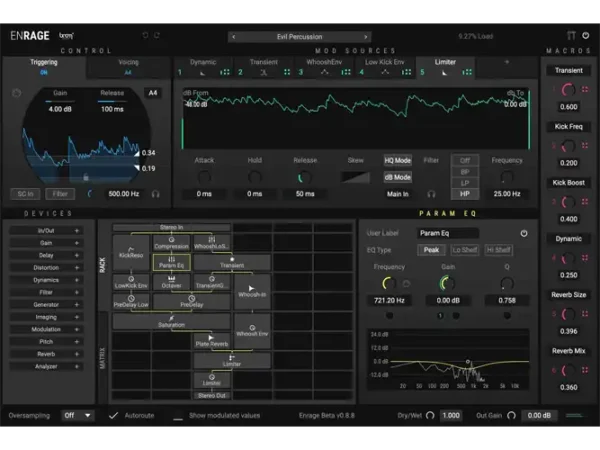The height and width of the screenshot is (450, 600).
Task: Select the KickReso device in the rack
Action: pos(131,253)
